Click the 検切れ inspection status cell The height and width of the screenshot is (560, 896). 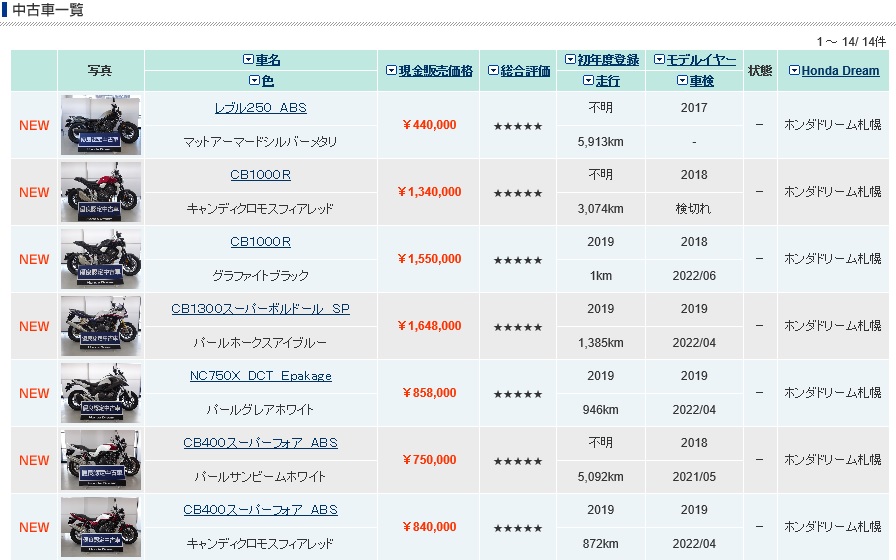click(694, 209)
